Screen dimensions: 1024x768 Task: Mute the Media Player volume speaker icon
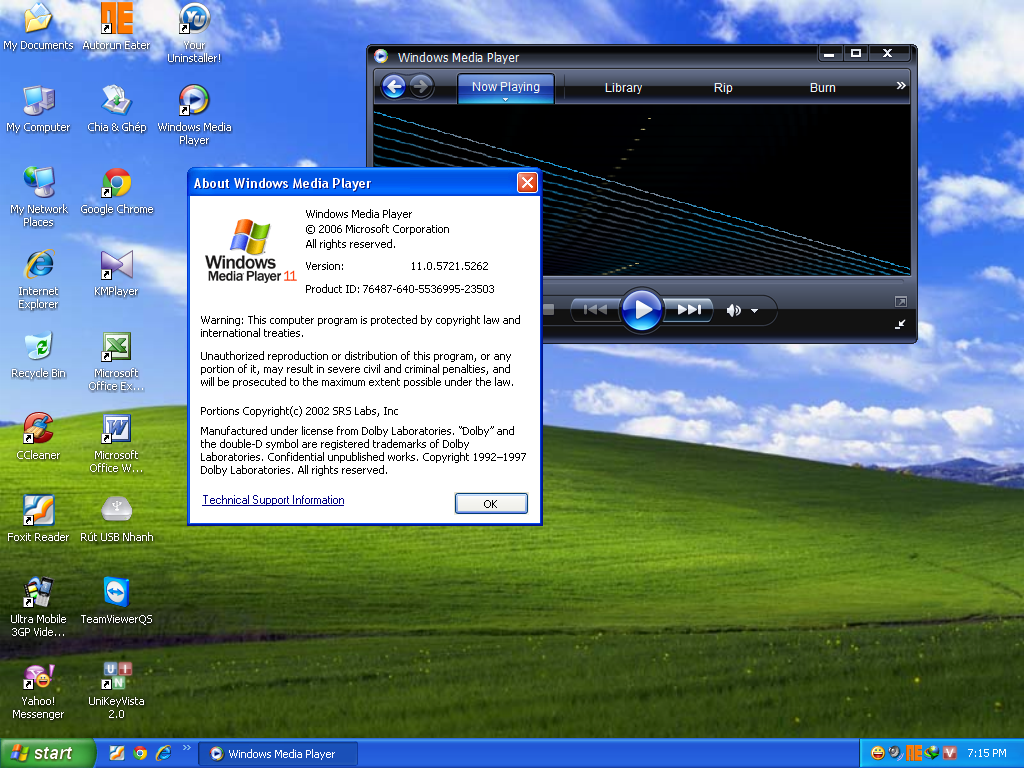(733, 310)
